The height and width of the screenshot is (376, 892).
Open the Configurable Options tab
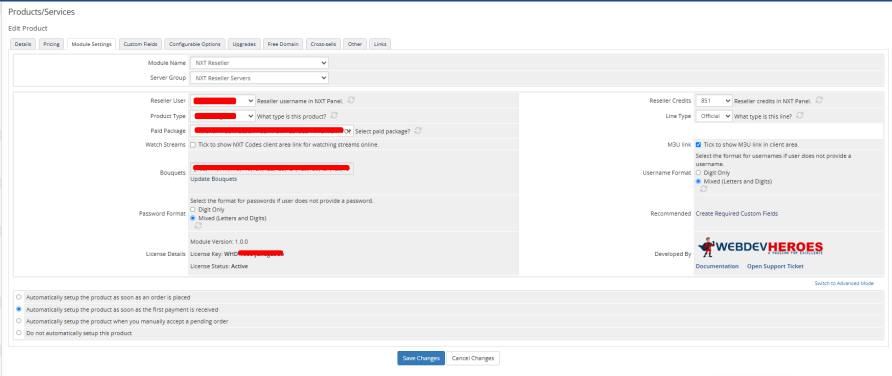(195, 44)
